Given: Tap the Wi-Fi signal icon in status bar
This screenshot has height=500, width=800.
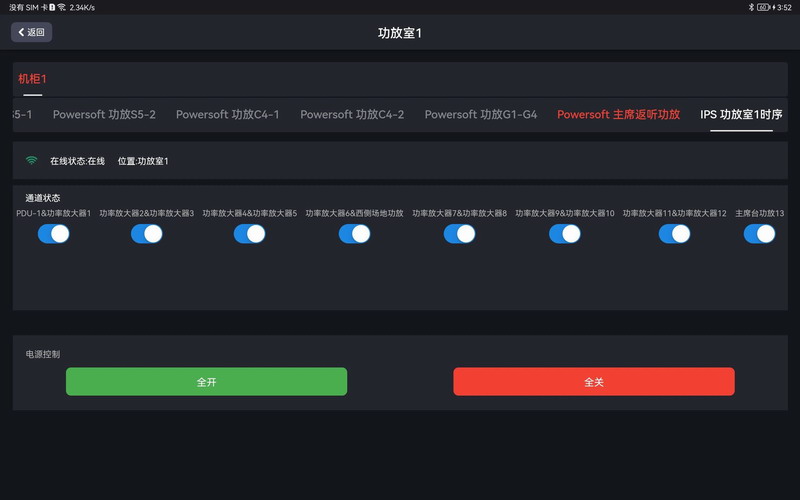Looking at the screenshot, I should click(x=61, y=7).
